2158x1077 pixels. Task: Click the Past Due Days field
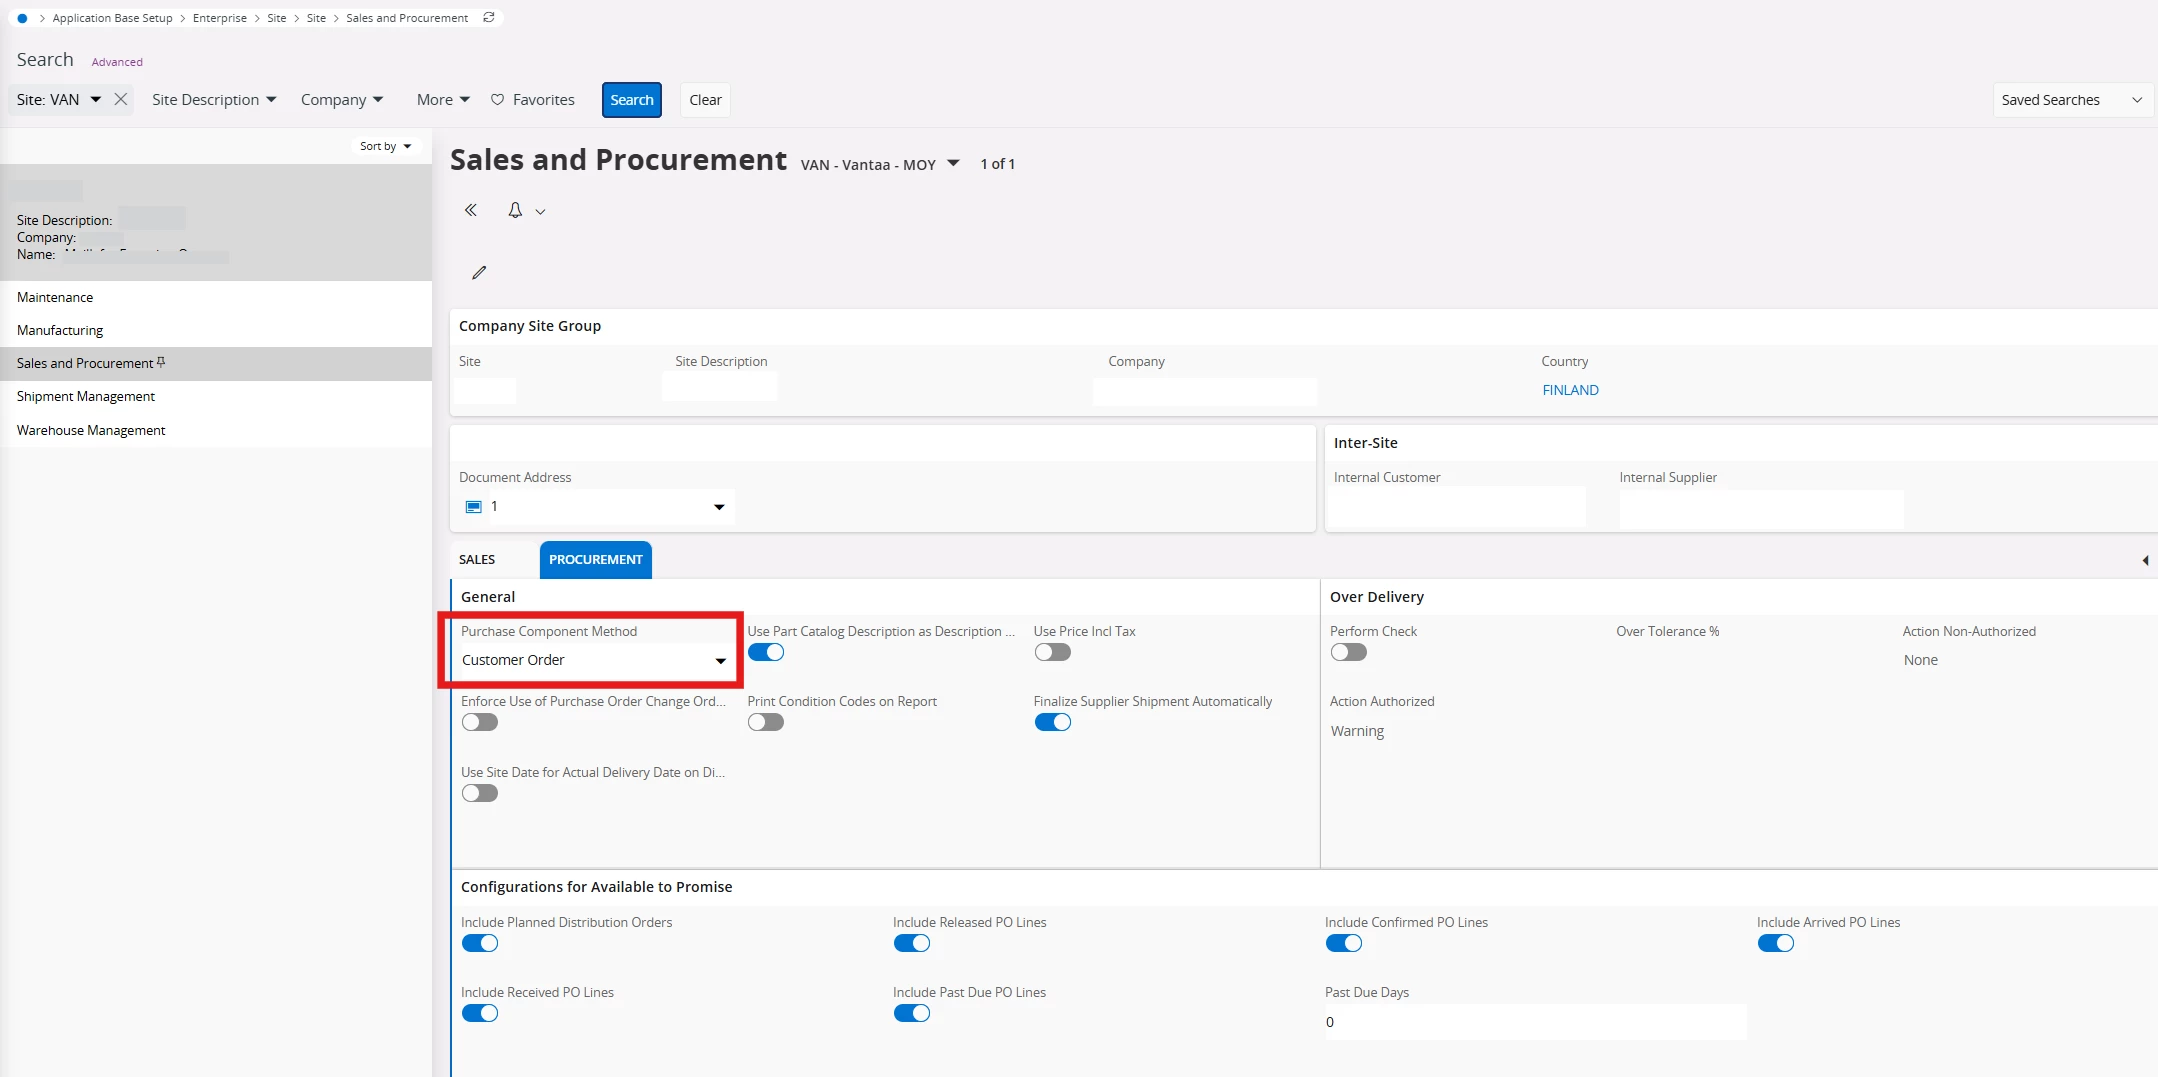pyautogui.click(x=1535, y=1022)
